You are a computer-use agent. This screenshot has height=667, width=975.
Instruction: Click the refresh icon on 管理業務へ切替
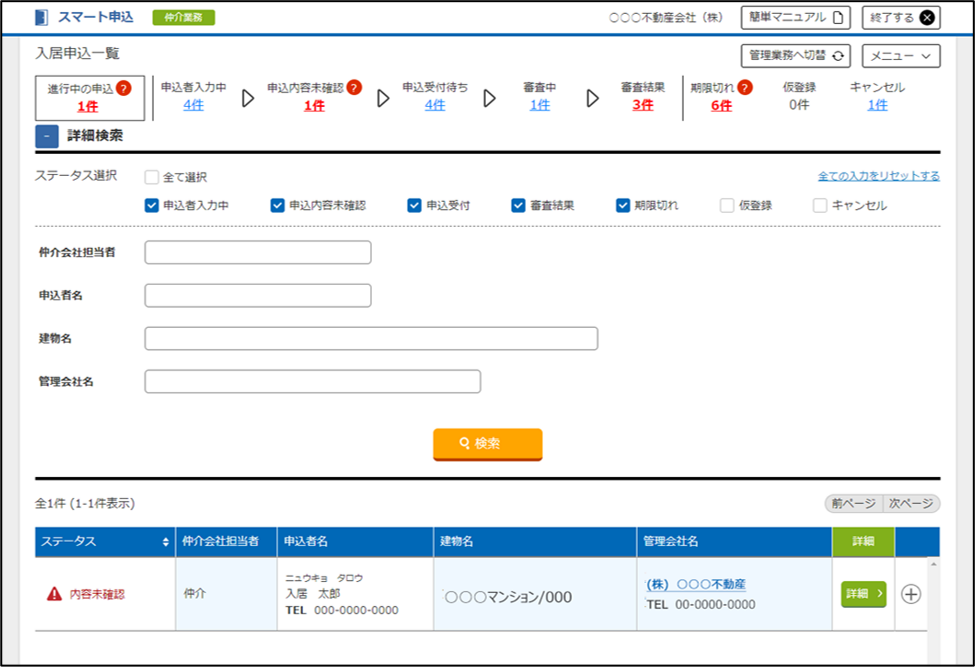click(838, 56)
